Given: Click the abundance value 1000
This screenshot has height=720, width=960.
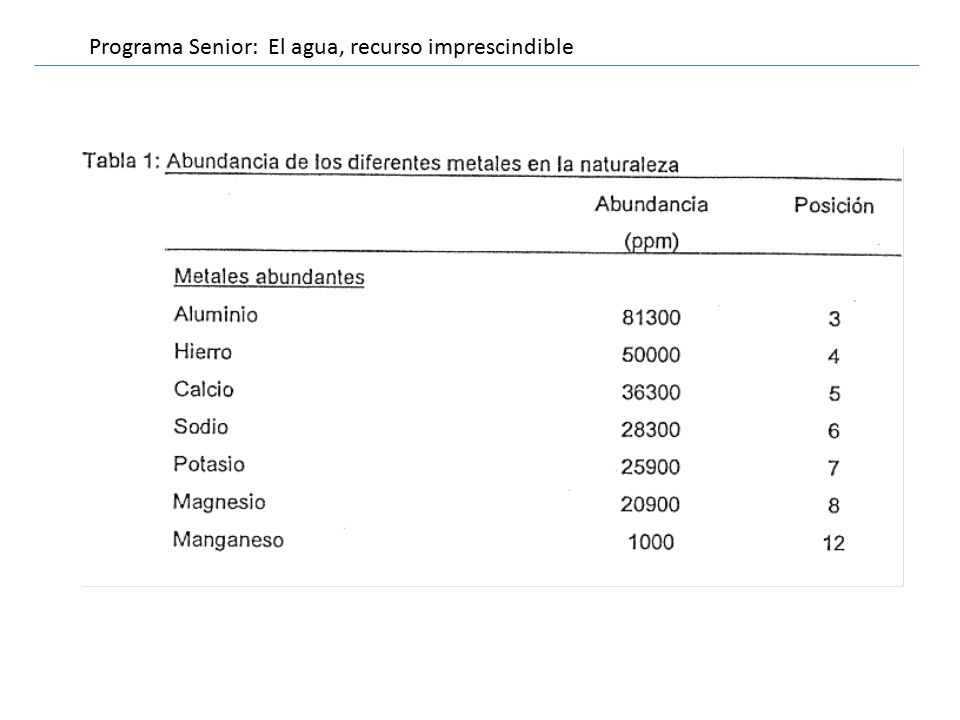Looking at the screenshot, I should (651, 542).
